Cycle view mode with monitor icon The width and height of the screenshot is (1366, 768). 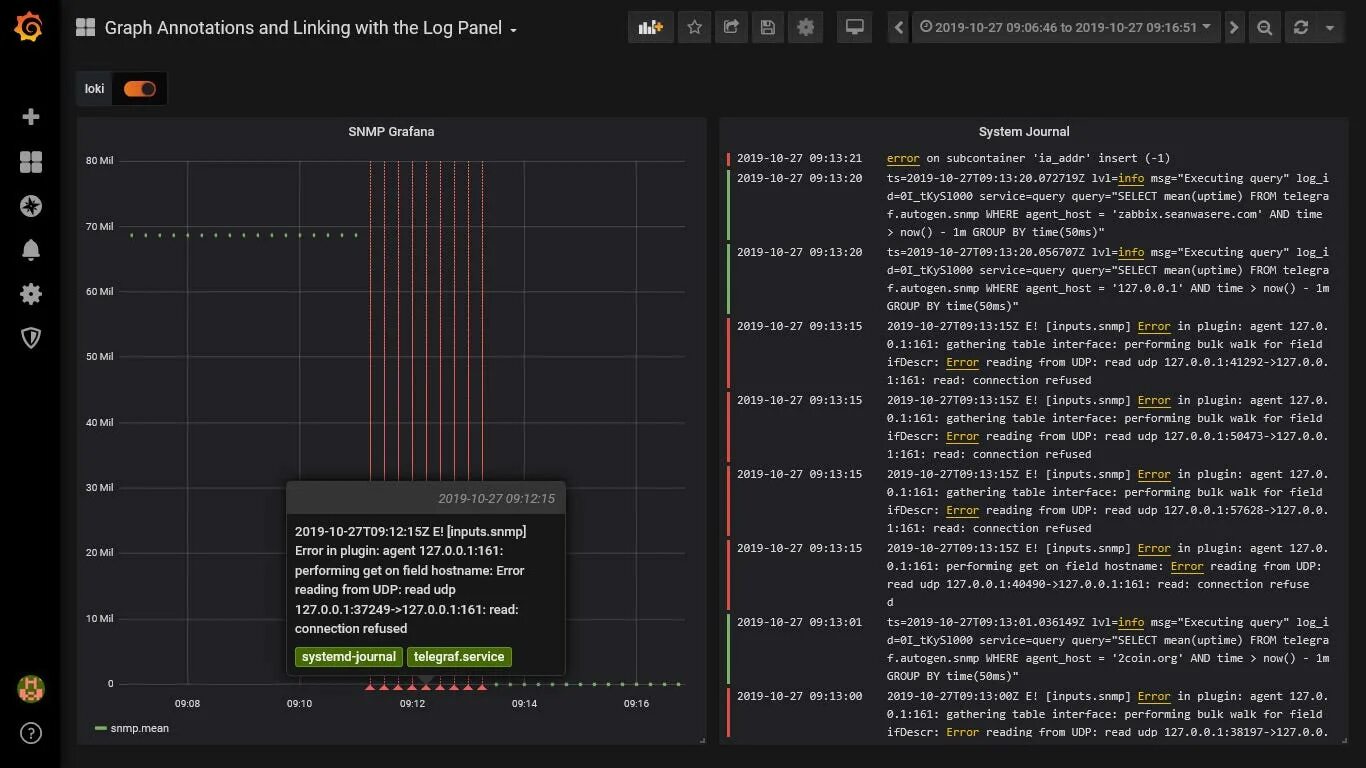855,28
